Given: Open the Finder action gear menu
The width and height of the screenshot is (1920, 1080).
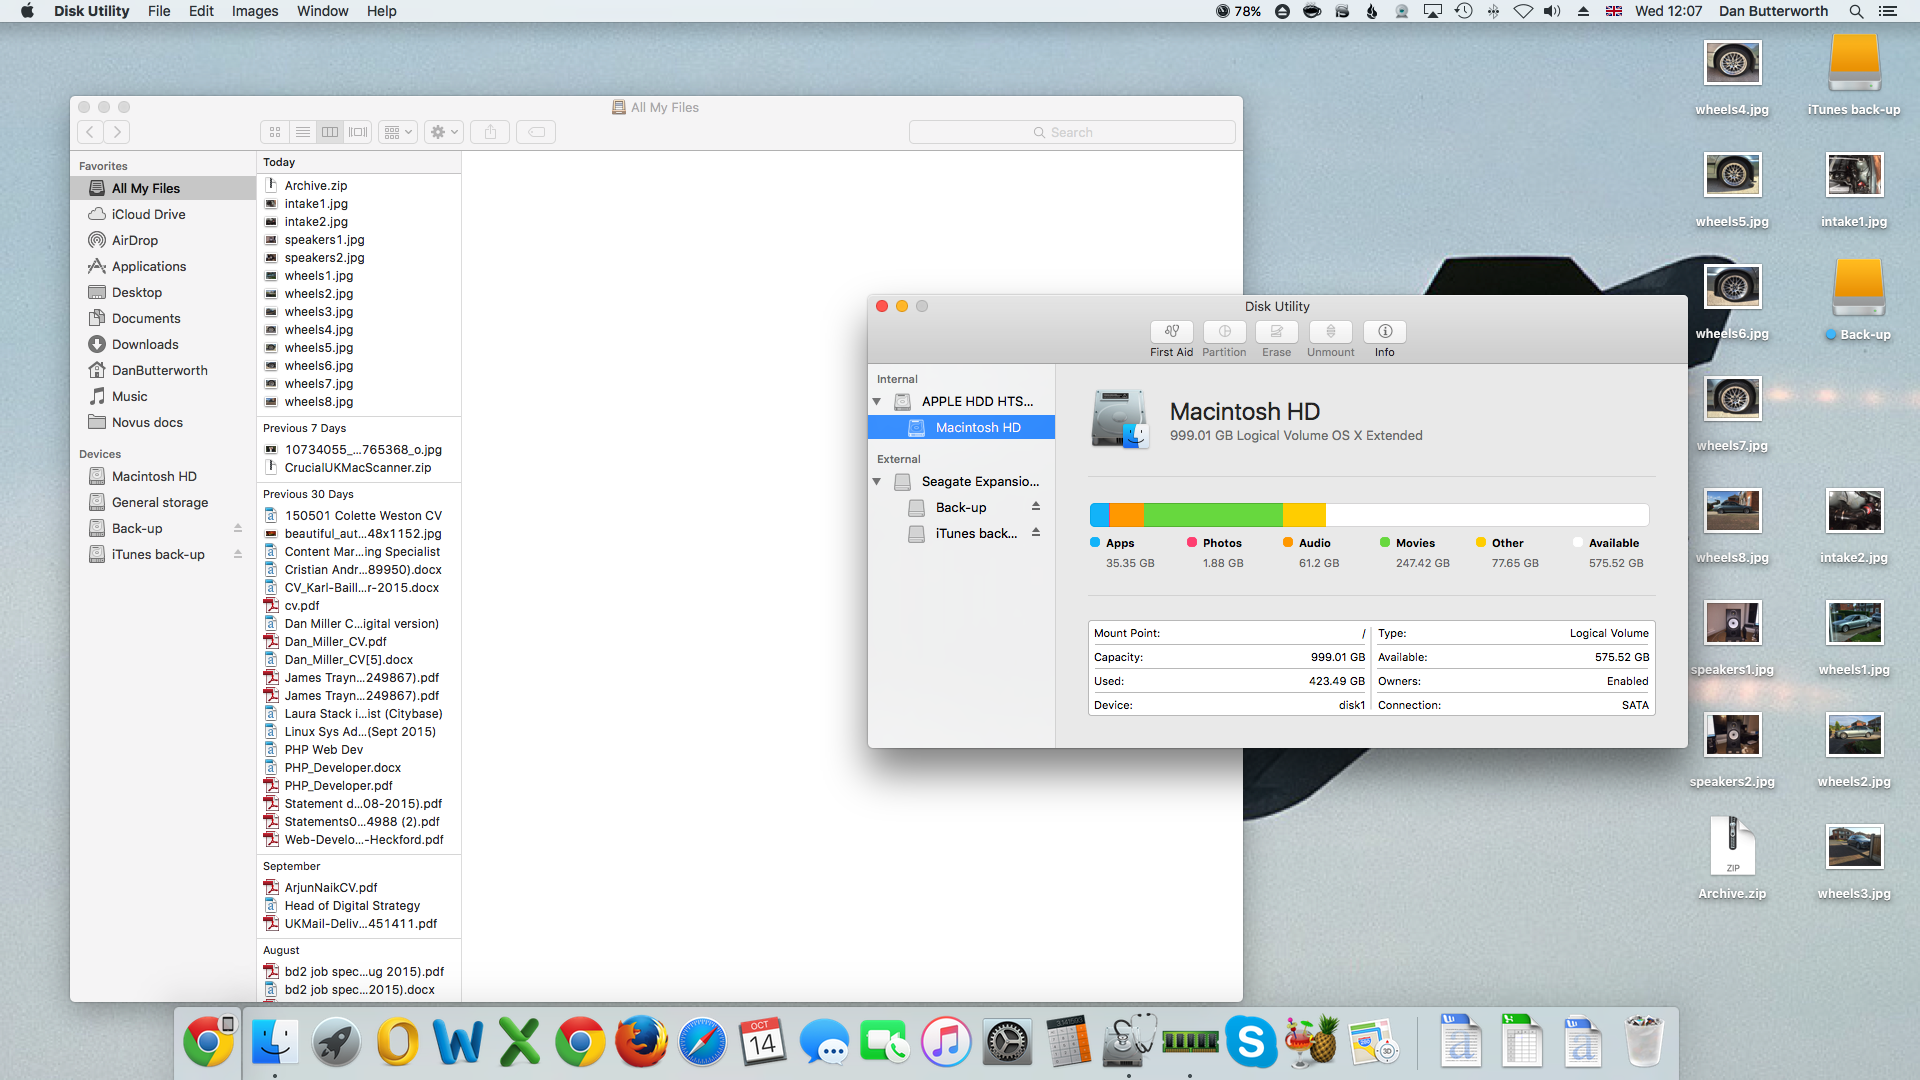Looking at the screenshot, I should [443, 132].
